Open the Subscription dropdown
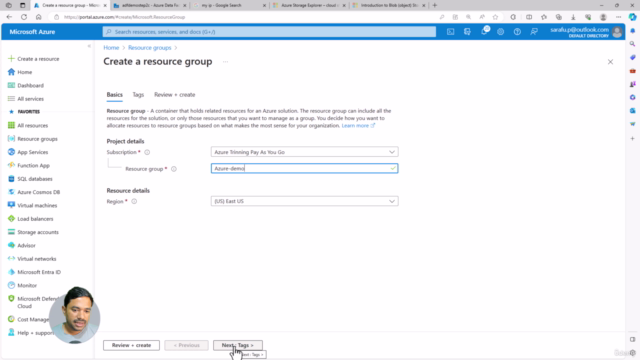 (304, 152)
